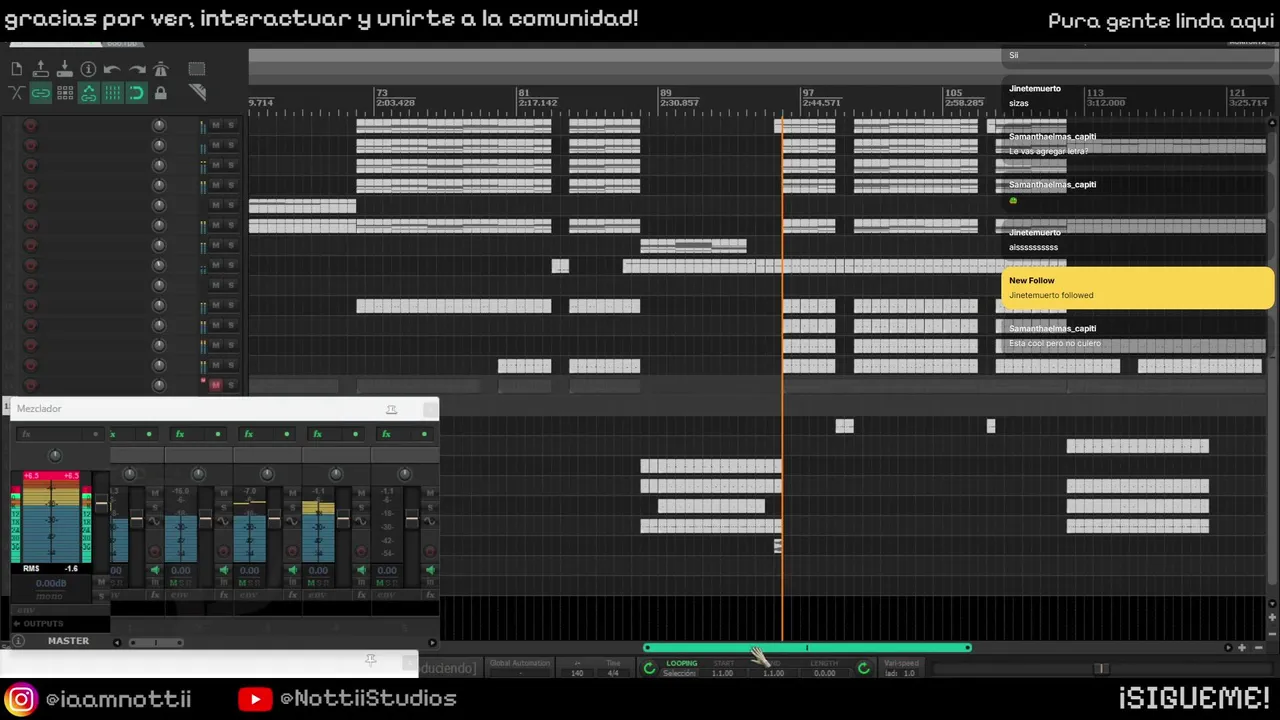Toggle envelope points move with items icon

pyautogui.click(x=89, y=93)
